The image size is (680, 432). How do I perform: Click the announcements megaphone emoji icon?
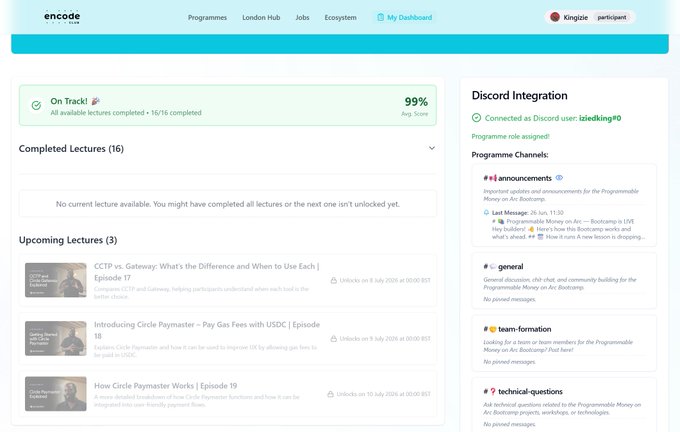pyautogui.click(x=493, y=178)
